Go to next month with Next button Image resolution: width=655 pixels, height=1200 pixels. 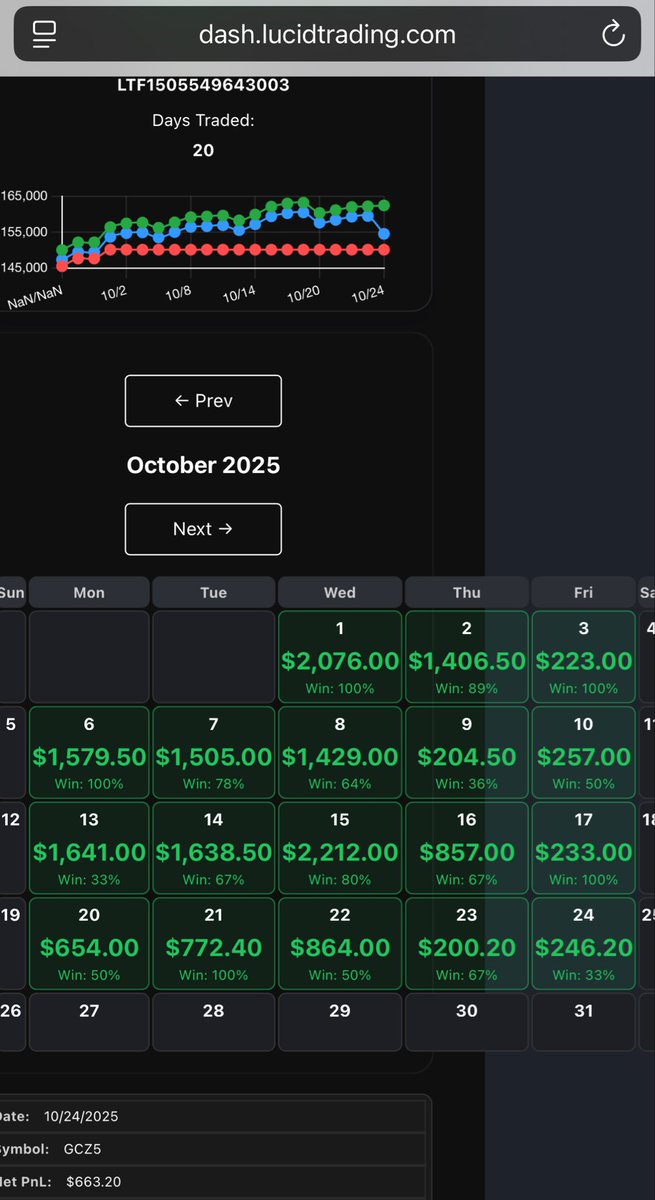203,529
